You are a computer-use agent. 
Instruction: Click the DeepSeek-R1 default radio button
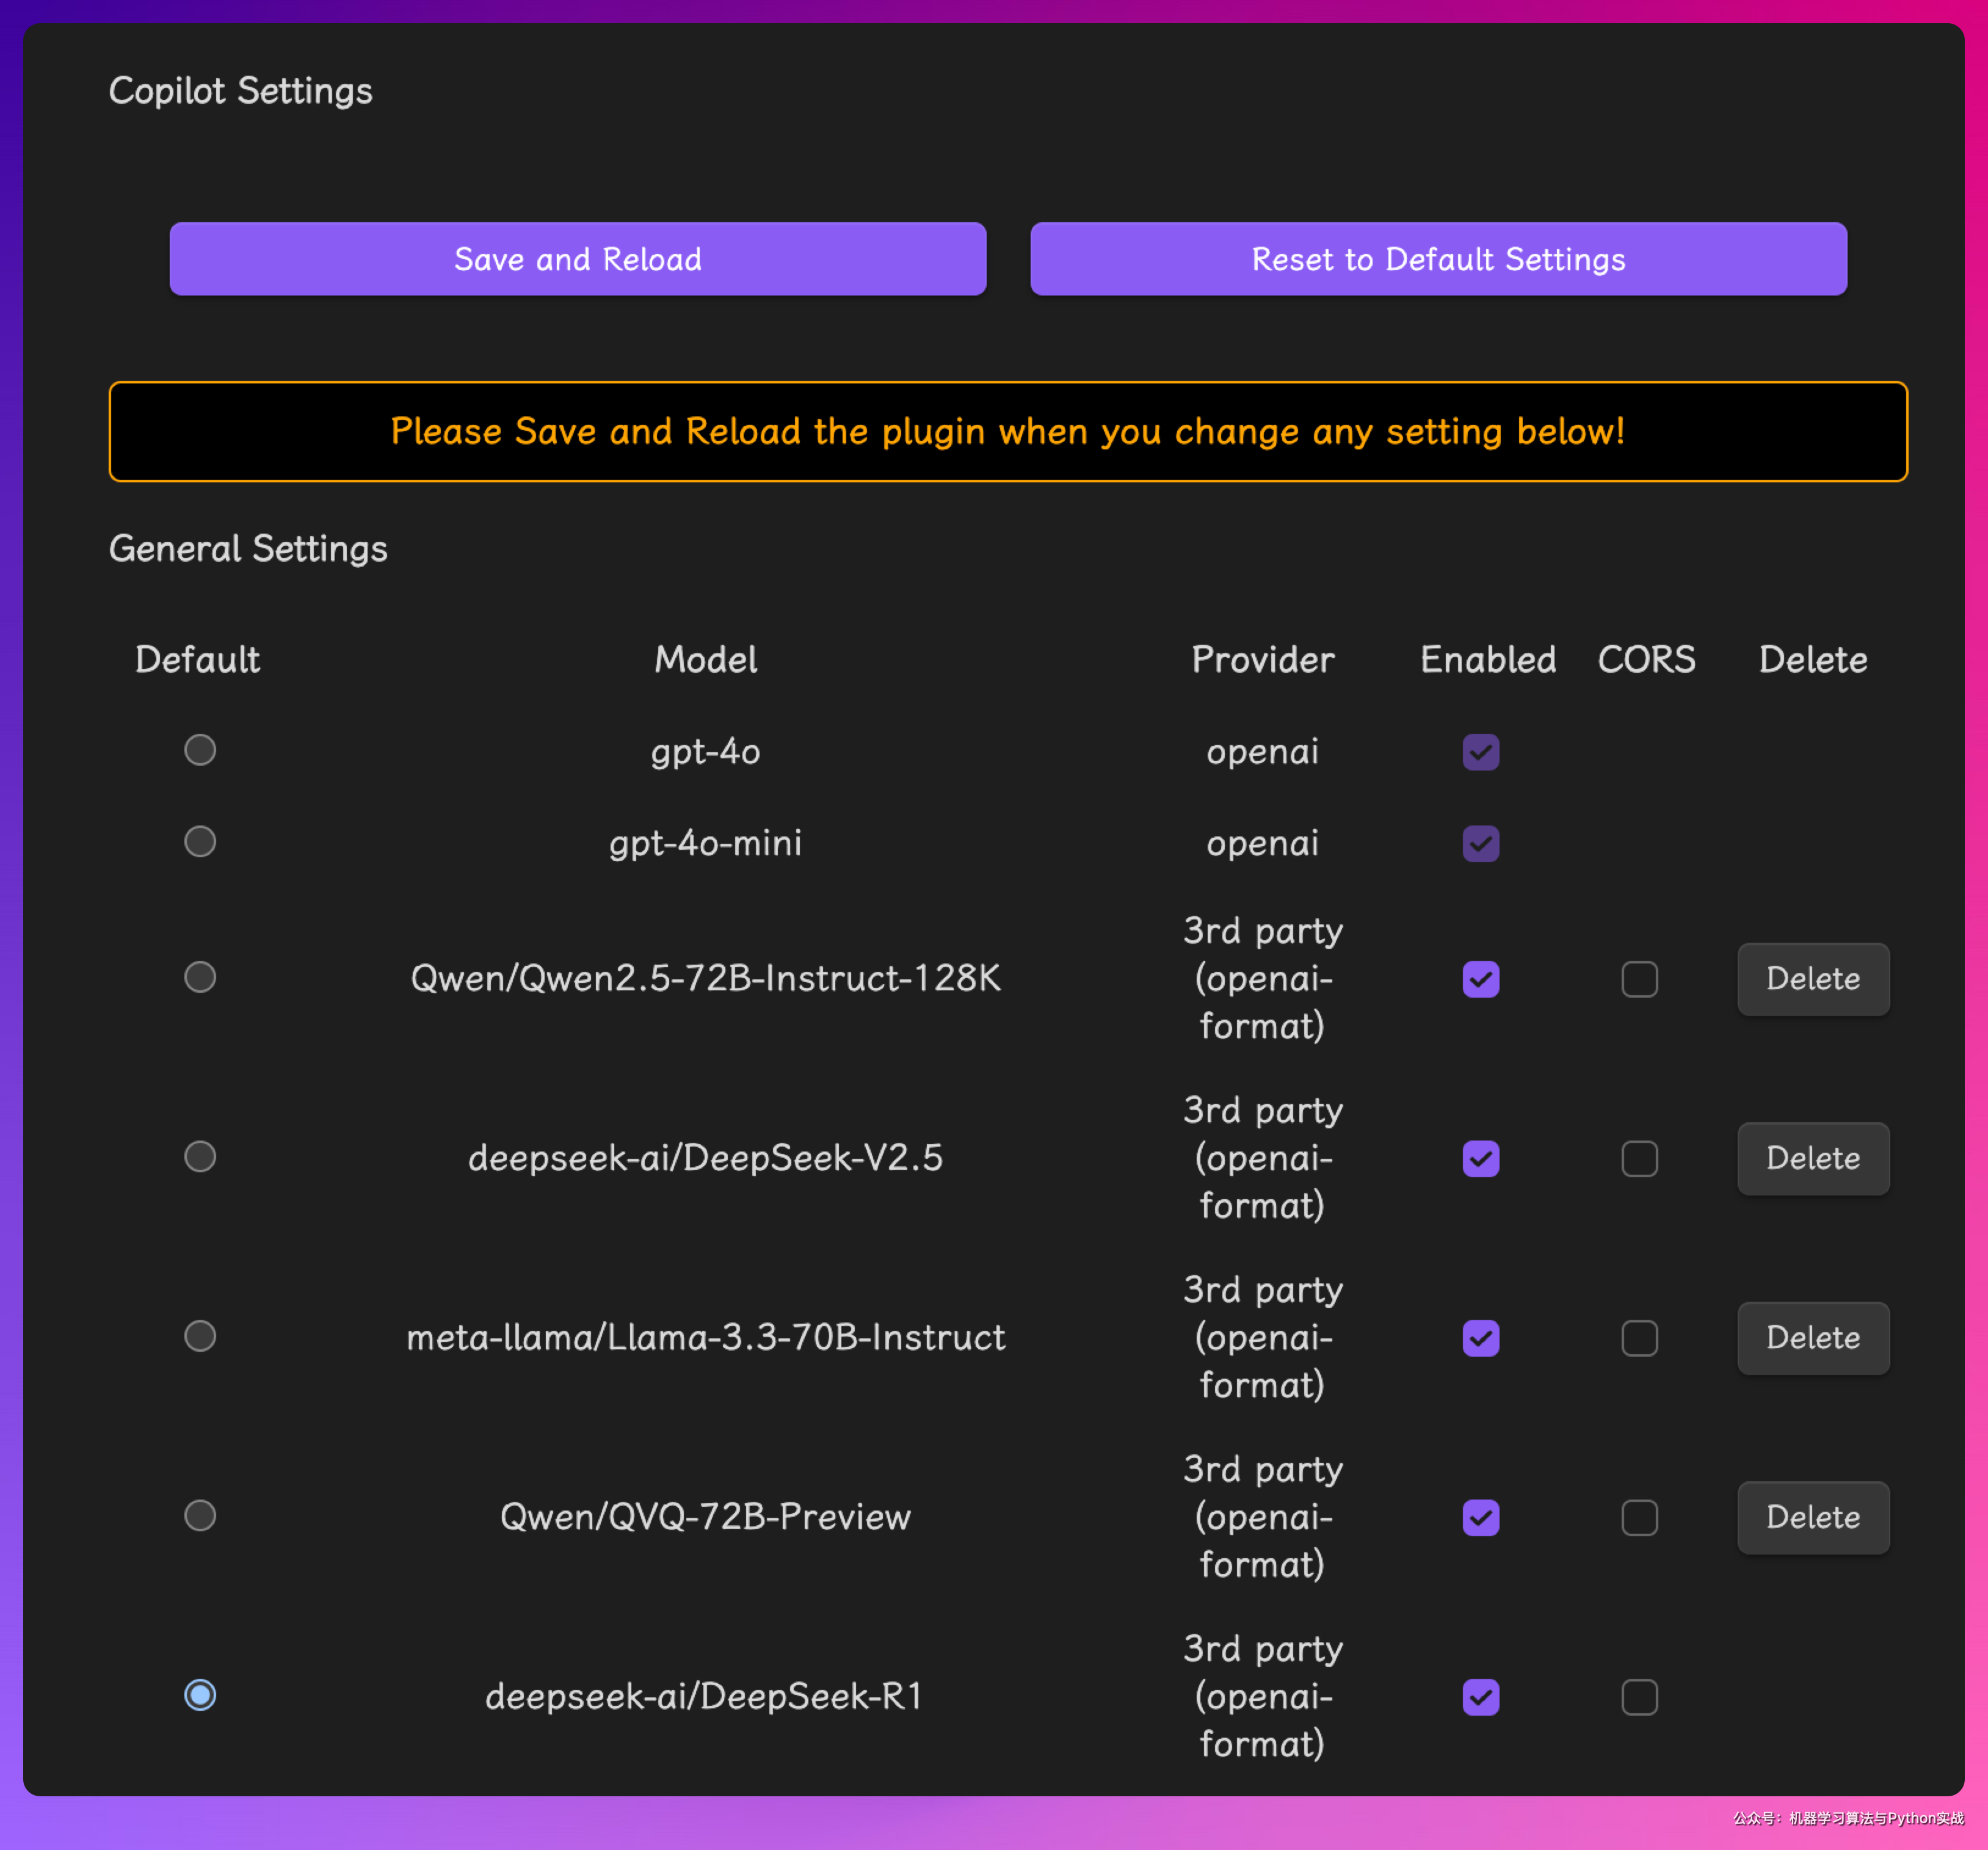click(200, 1695)
